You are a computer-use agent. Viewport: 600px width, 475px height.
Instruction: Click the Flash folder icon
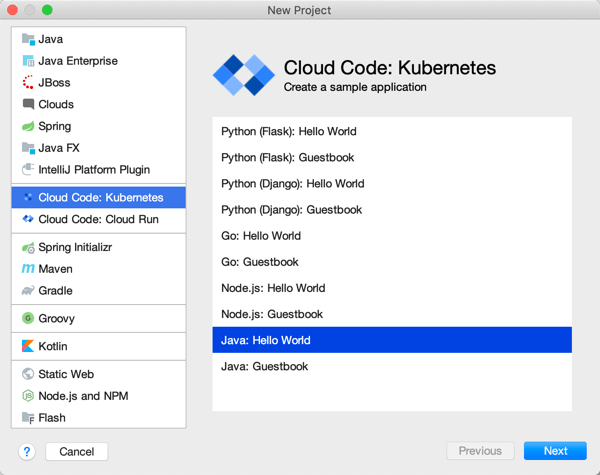(28, 418)
